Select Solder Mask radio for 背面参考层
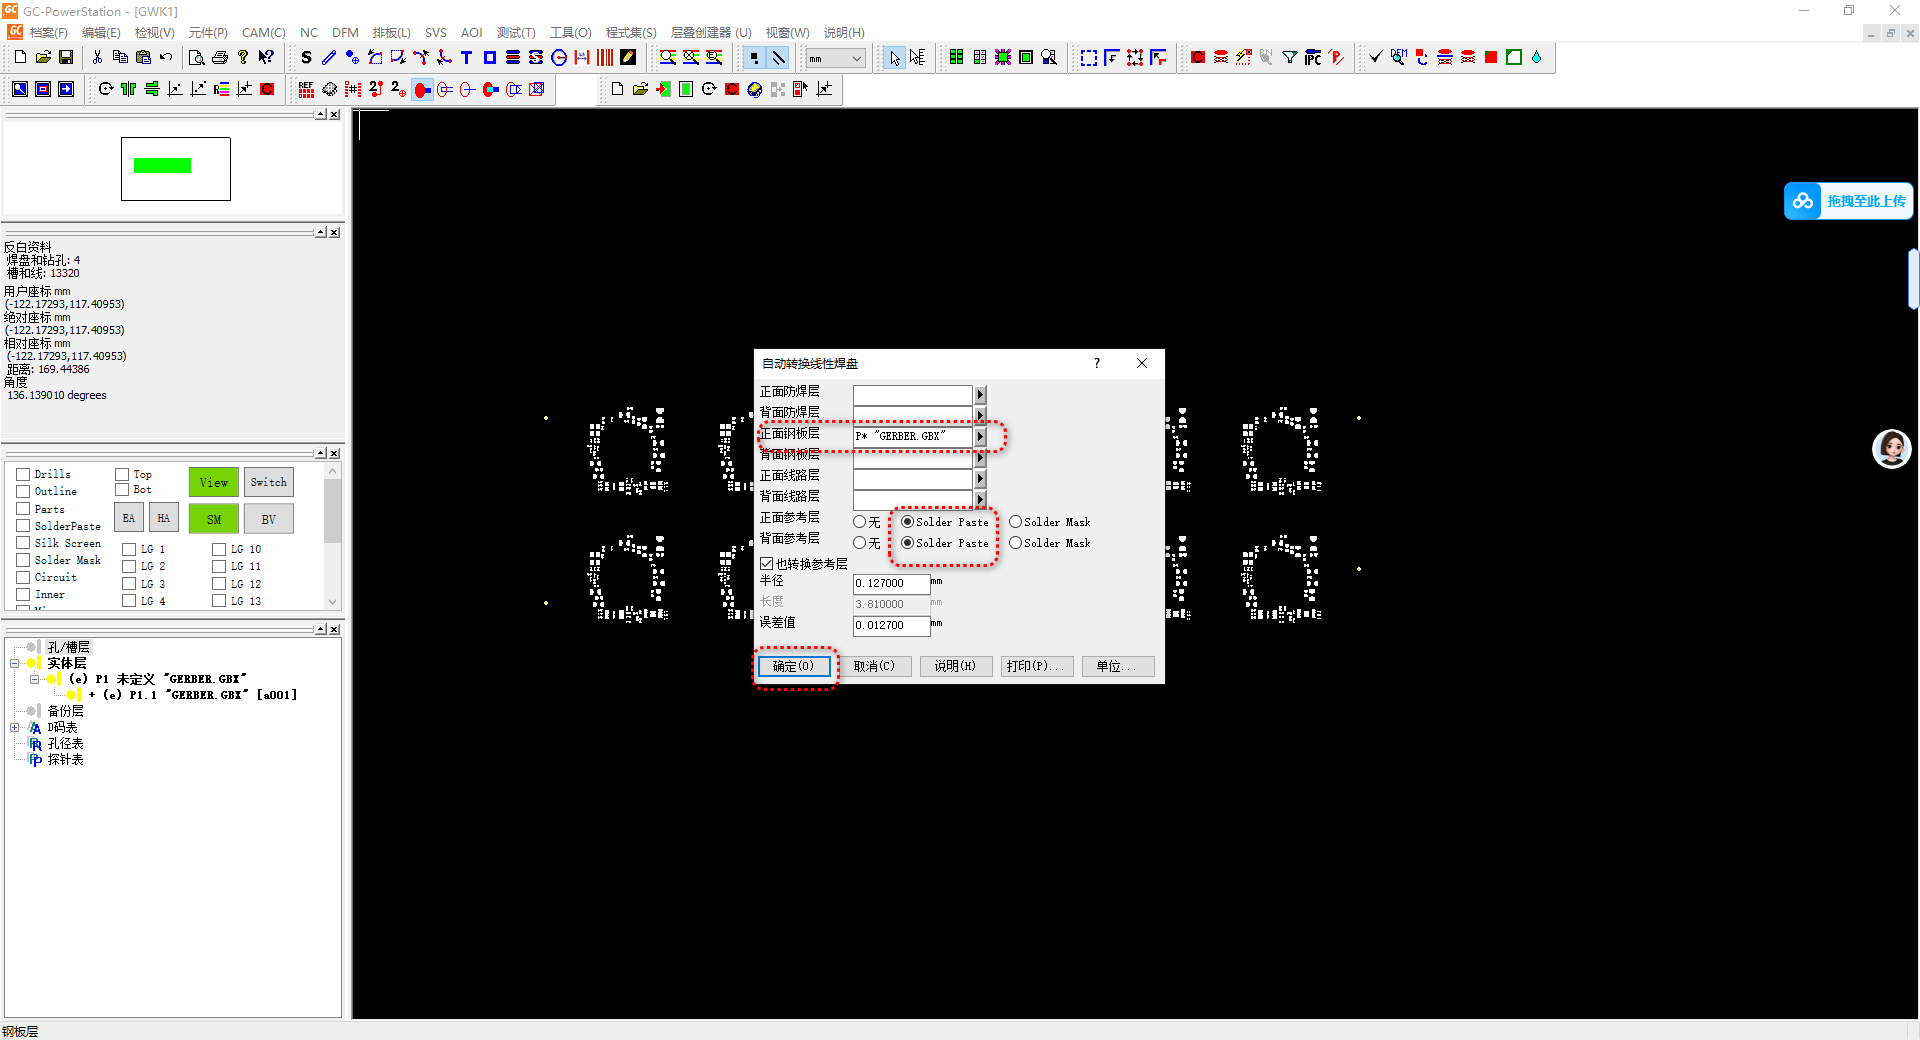The image size is (1920, 1040). coord(1015,543)
